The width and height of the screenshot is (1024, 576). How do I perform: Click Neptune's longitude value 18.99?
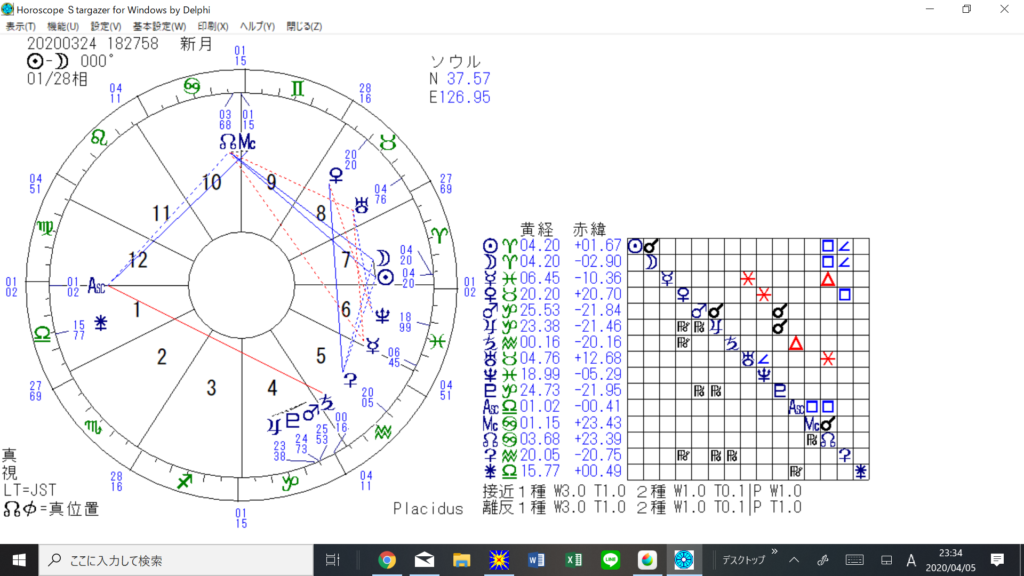coord(540,375)
